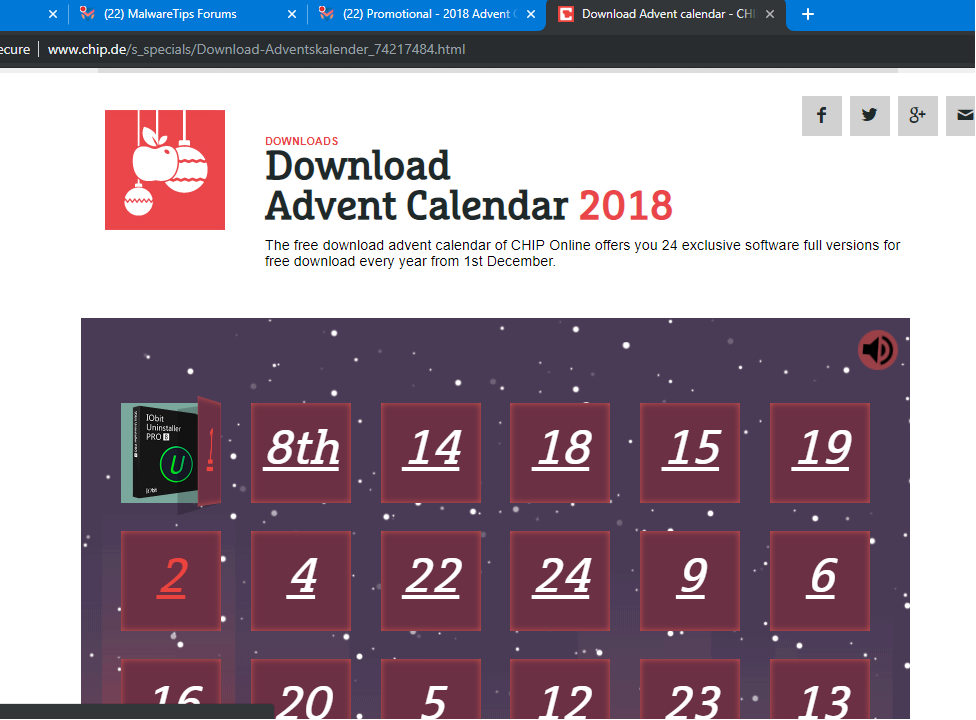Close the Promotional - 2018 Advent tab
This screenshot has height=720, width=976.
coord(531,14)
